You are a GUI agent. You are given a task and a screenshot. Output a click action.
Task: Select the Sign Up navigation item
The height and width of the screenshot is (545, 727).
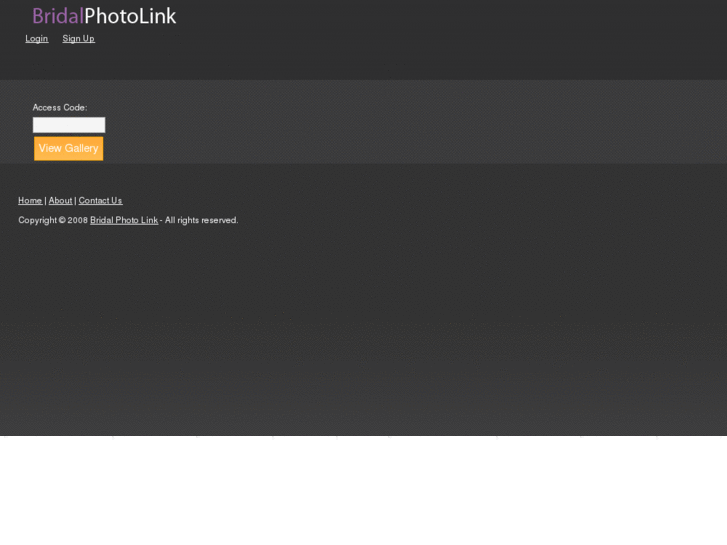pyautogui.click(x=78, y=38)
